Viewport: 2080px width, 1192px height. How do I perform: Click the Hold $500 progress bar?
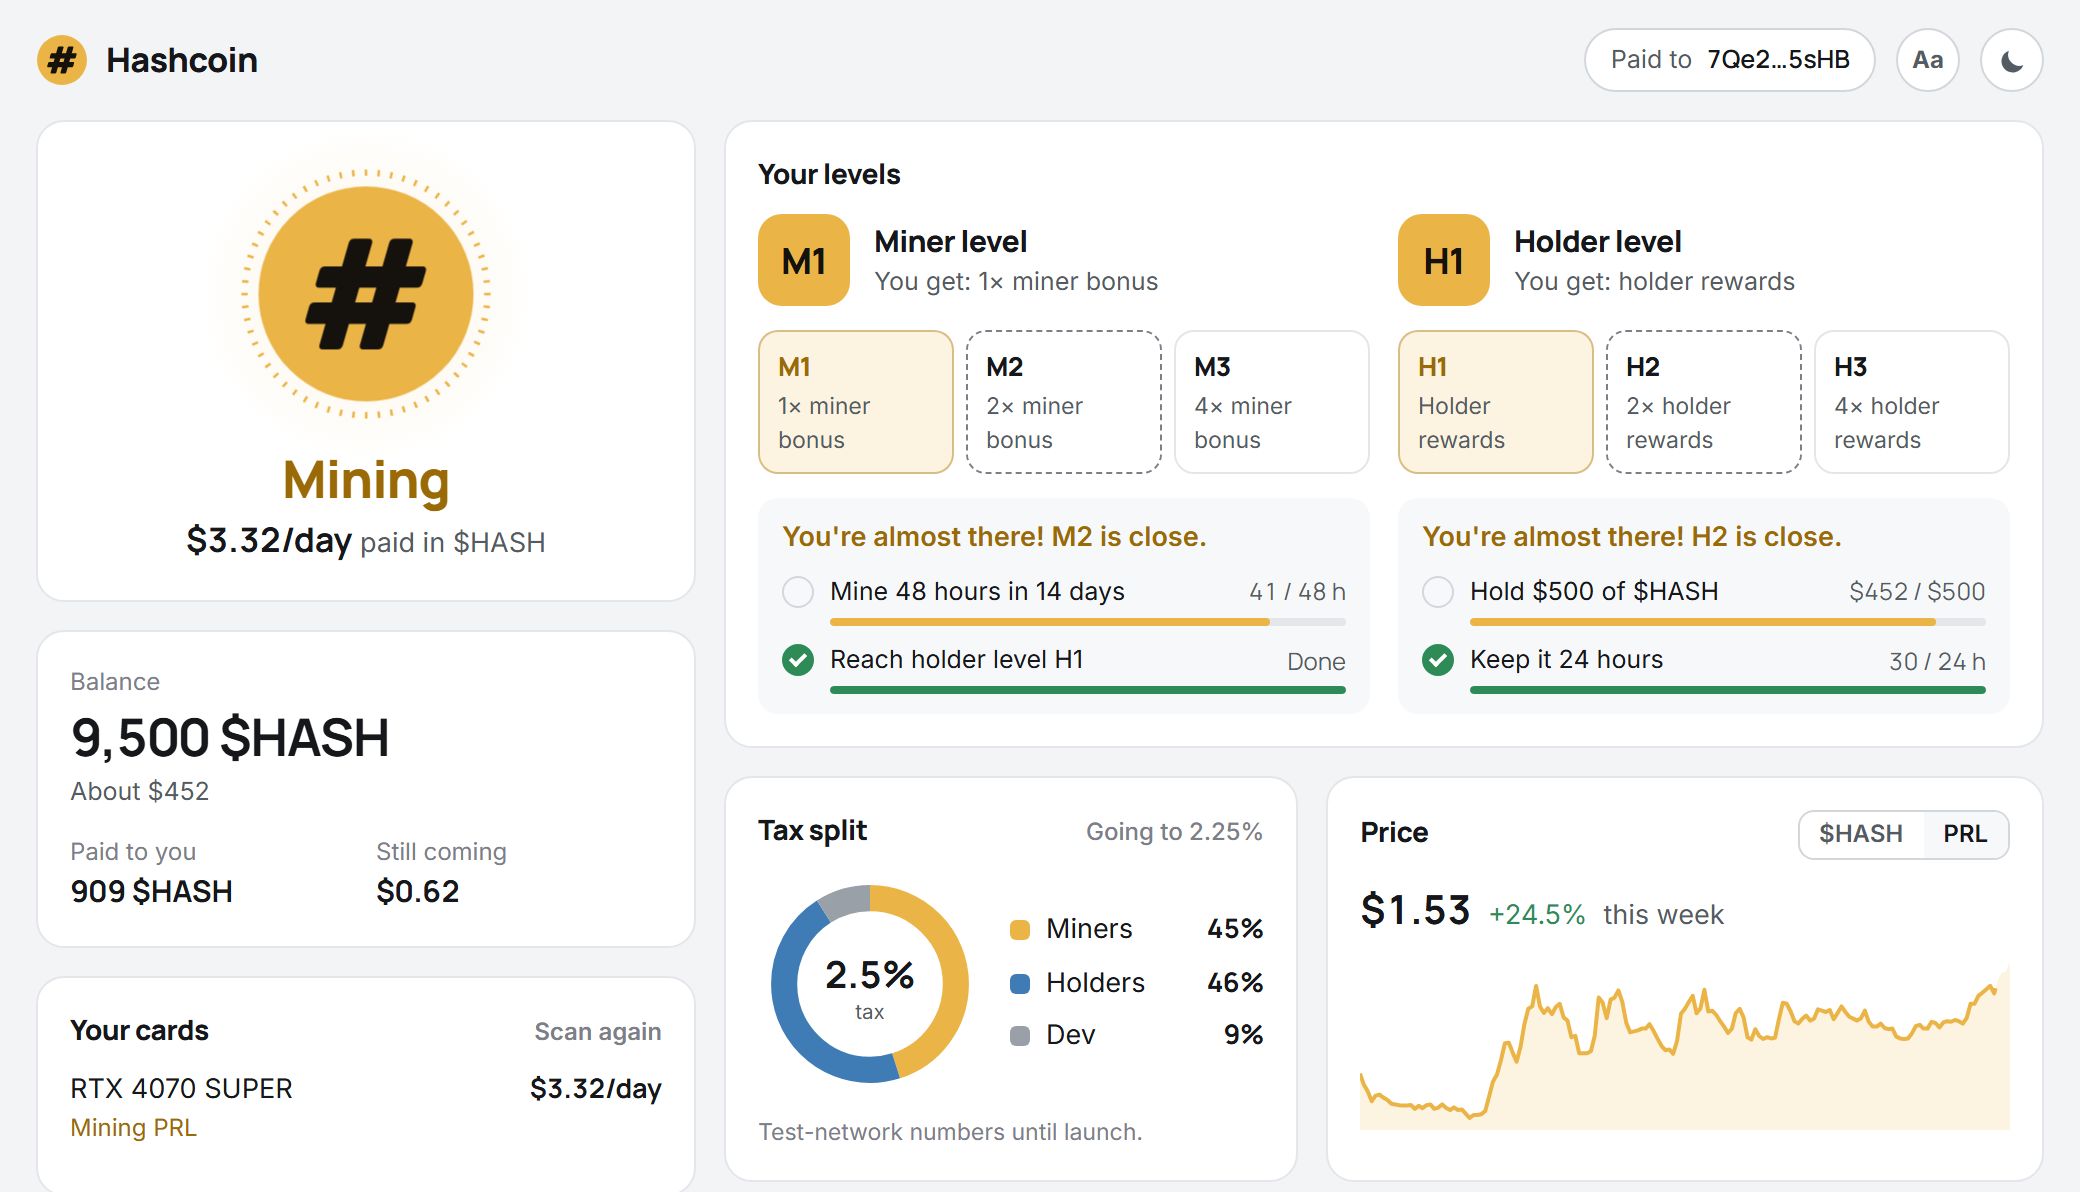tap(1728, 622)
